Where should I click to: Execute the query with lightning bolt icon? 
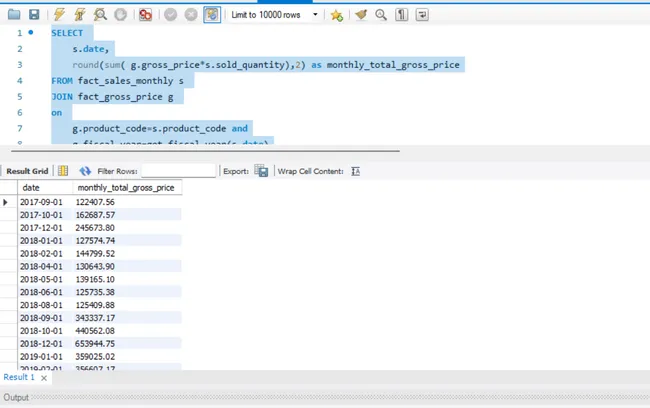[59, 15]
